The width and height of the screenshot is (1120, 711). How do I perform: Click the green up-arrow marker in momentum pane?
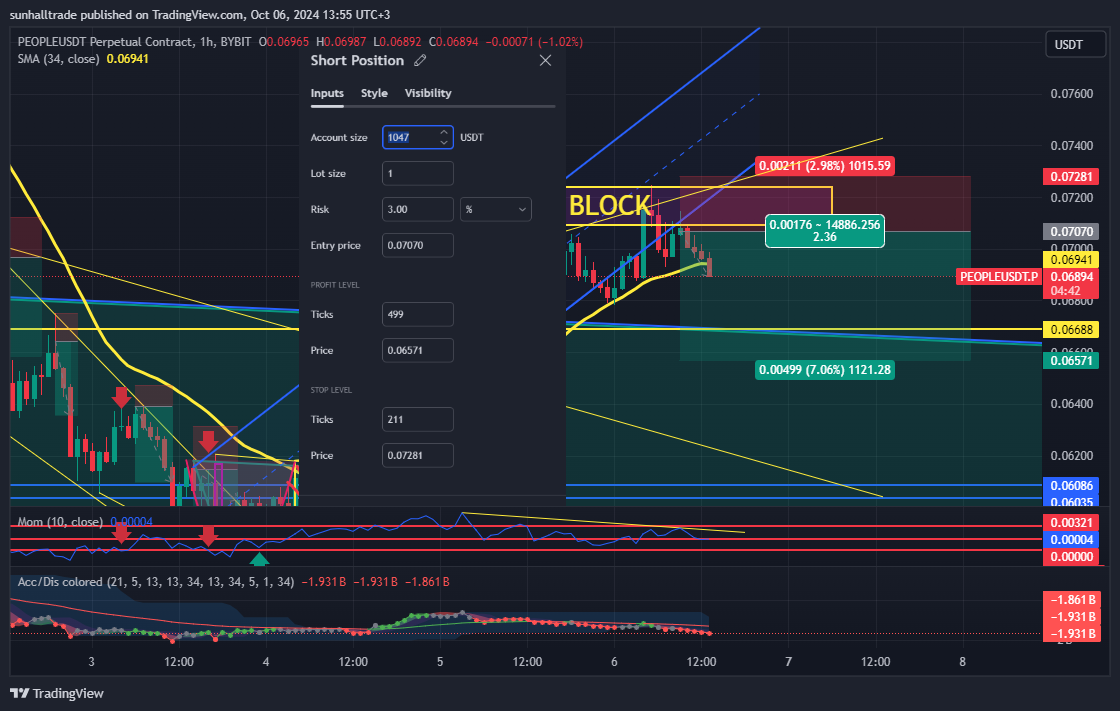coord(259,559)
